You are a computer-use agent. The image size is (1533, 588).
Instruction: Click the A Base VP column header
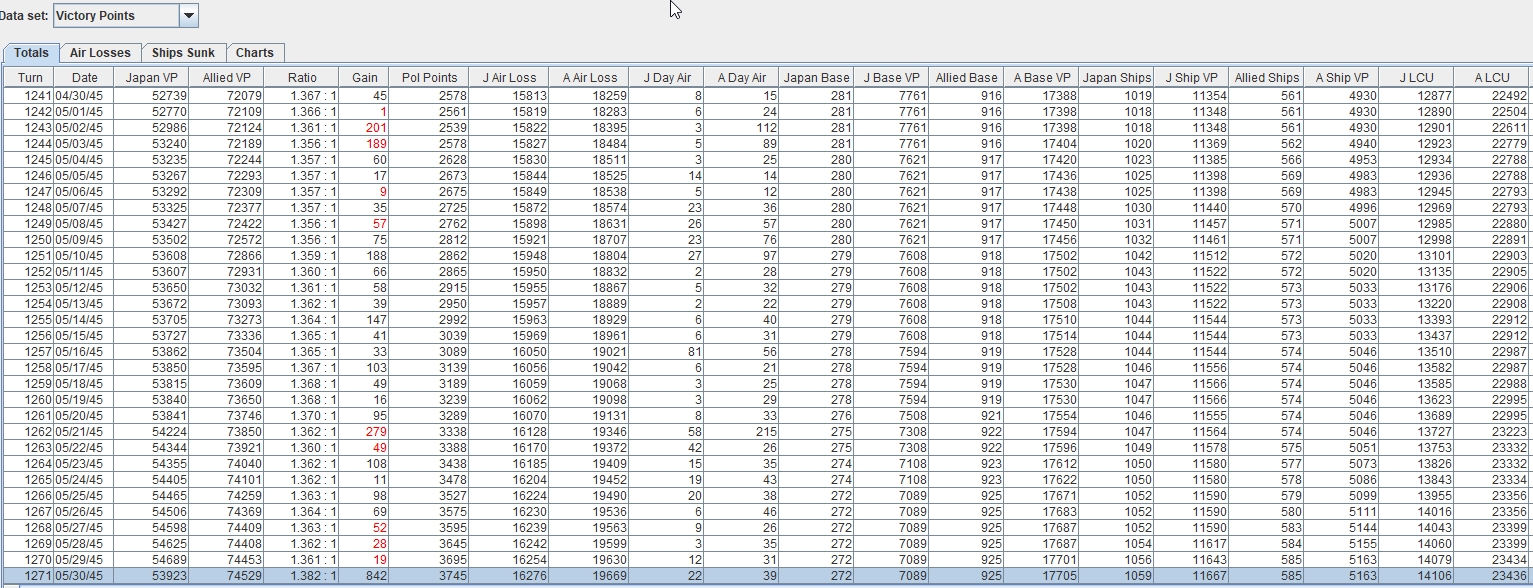[1042, 77]
